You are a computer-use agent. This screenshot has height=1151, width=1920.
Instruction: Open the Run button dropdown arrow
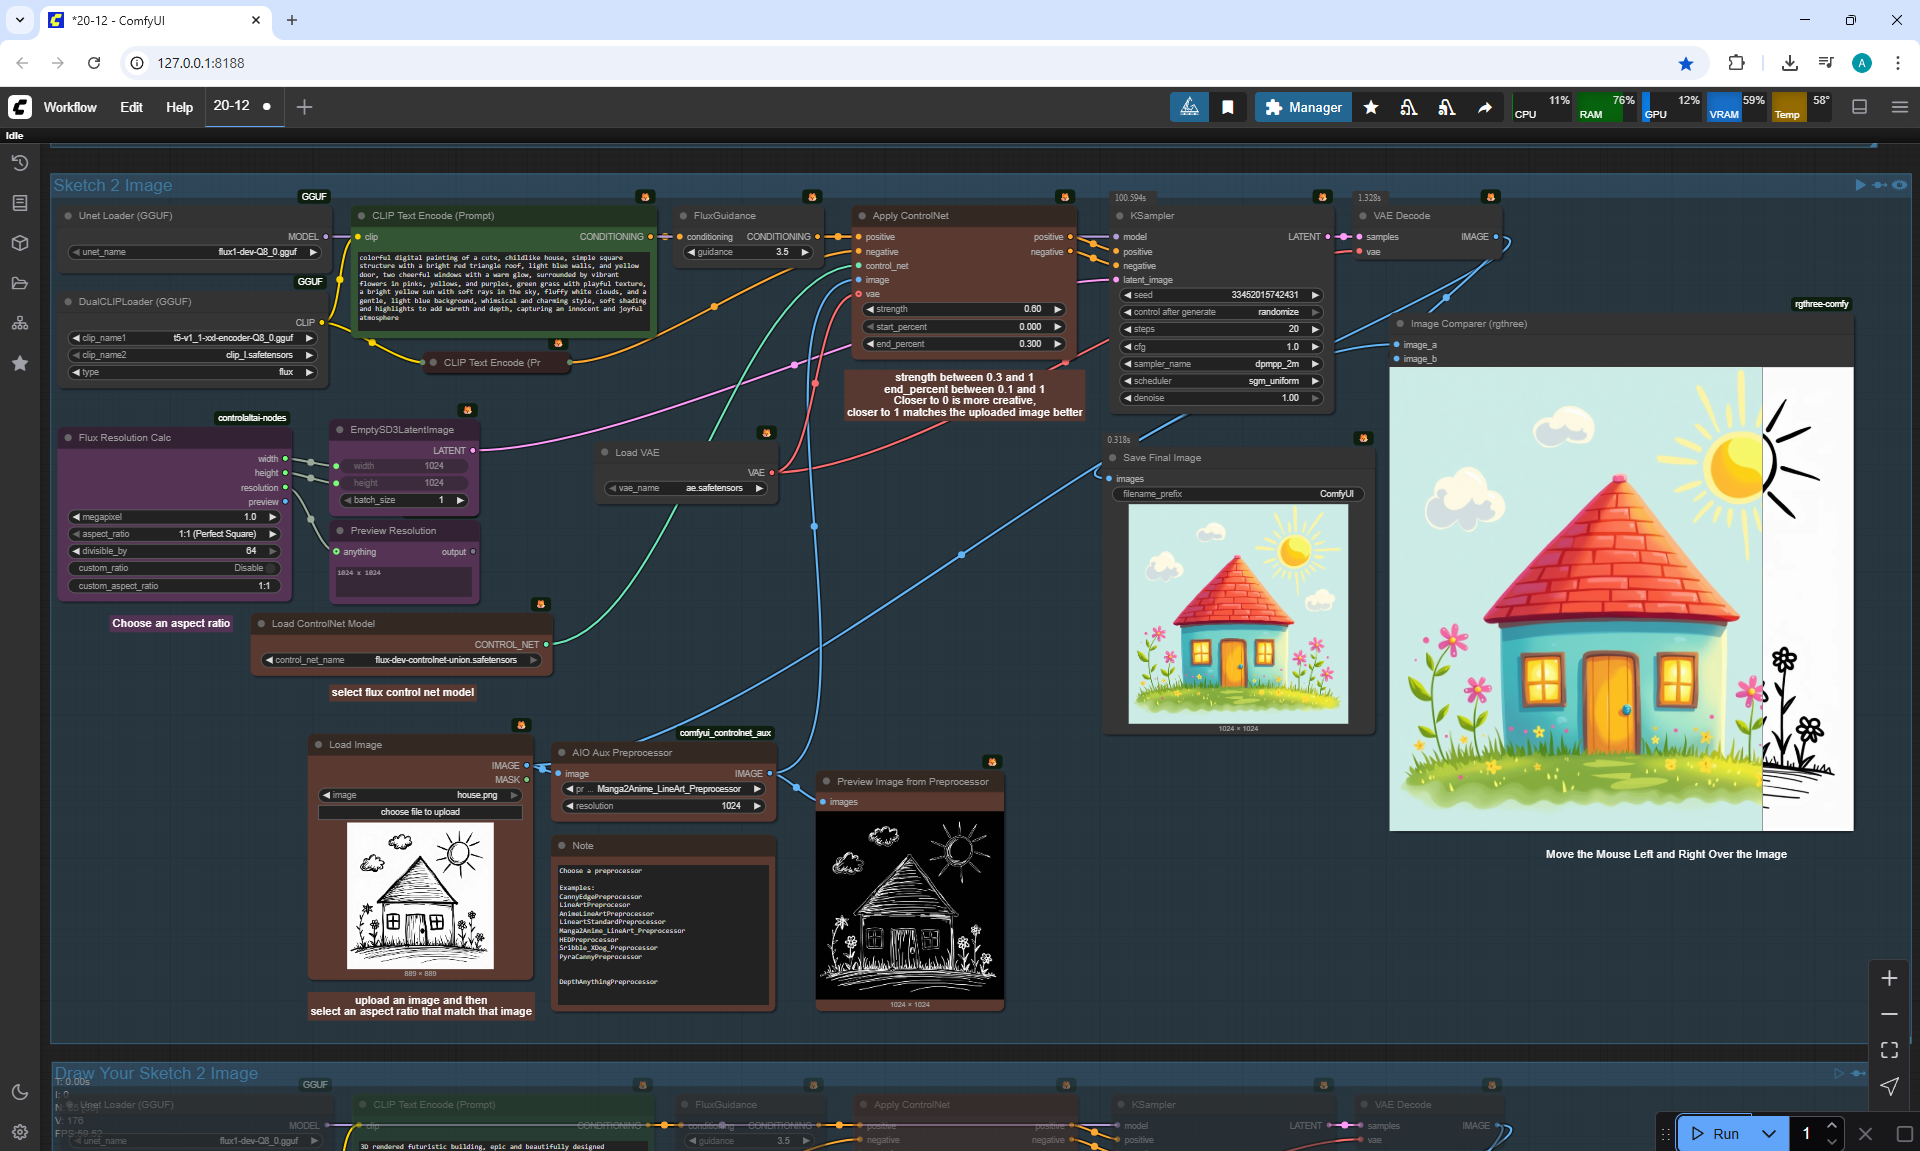click(x=1768, y=1133)
